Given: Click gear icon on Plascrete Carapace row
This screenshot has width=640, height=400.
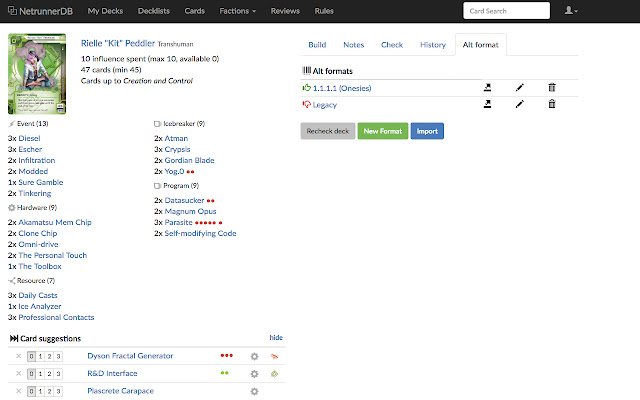Looking at the screenshot, I should tap(254, 391).
